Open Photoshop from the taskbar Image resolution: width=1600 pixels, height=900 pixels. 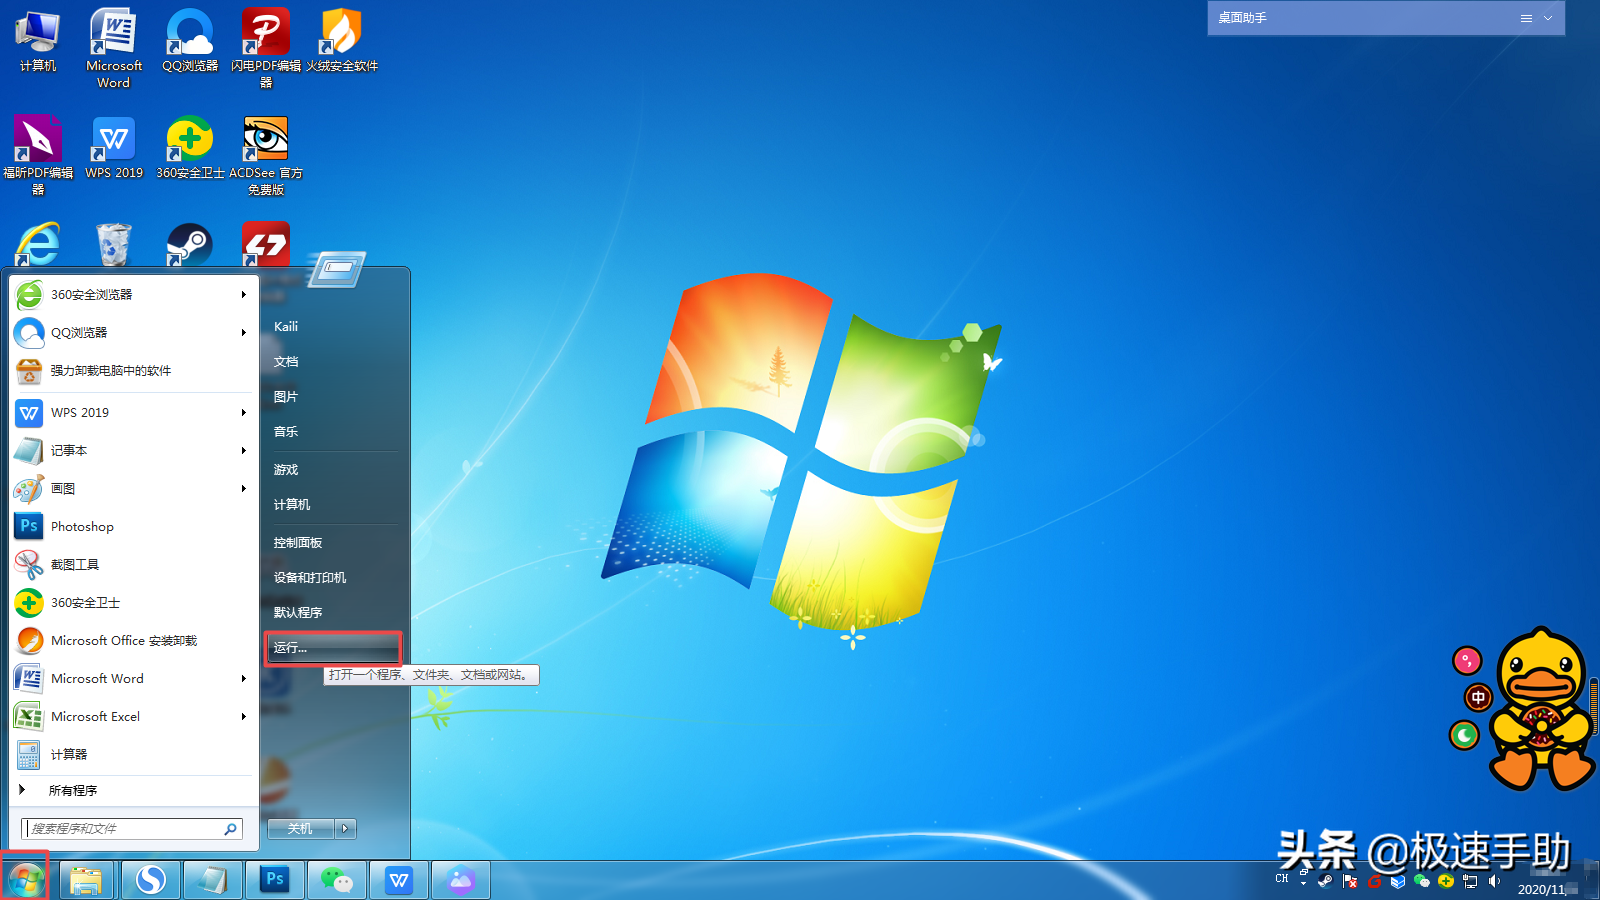coord(274,880)
